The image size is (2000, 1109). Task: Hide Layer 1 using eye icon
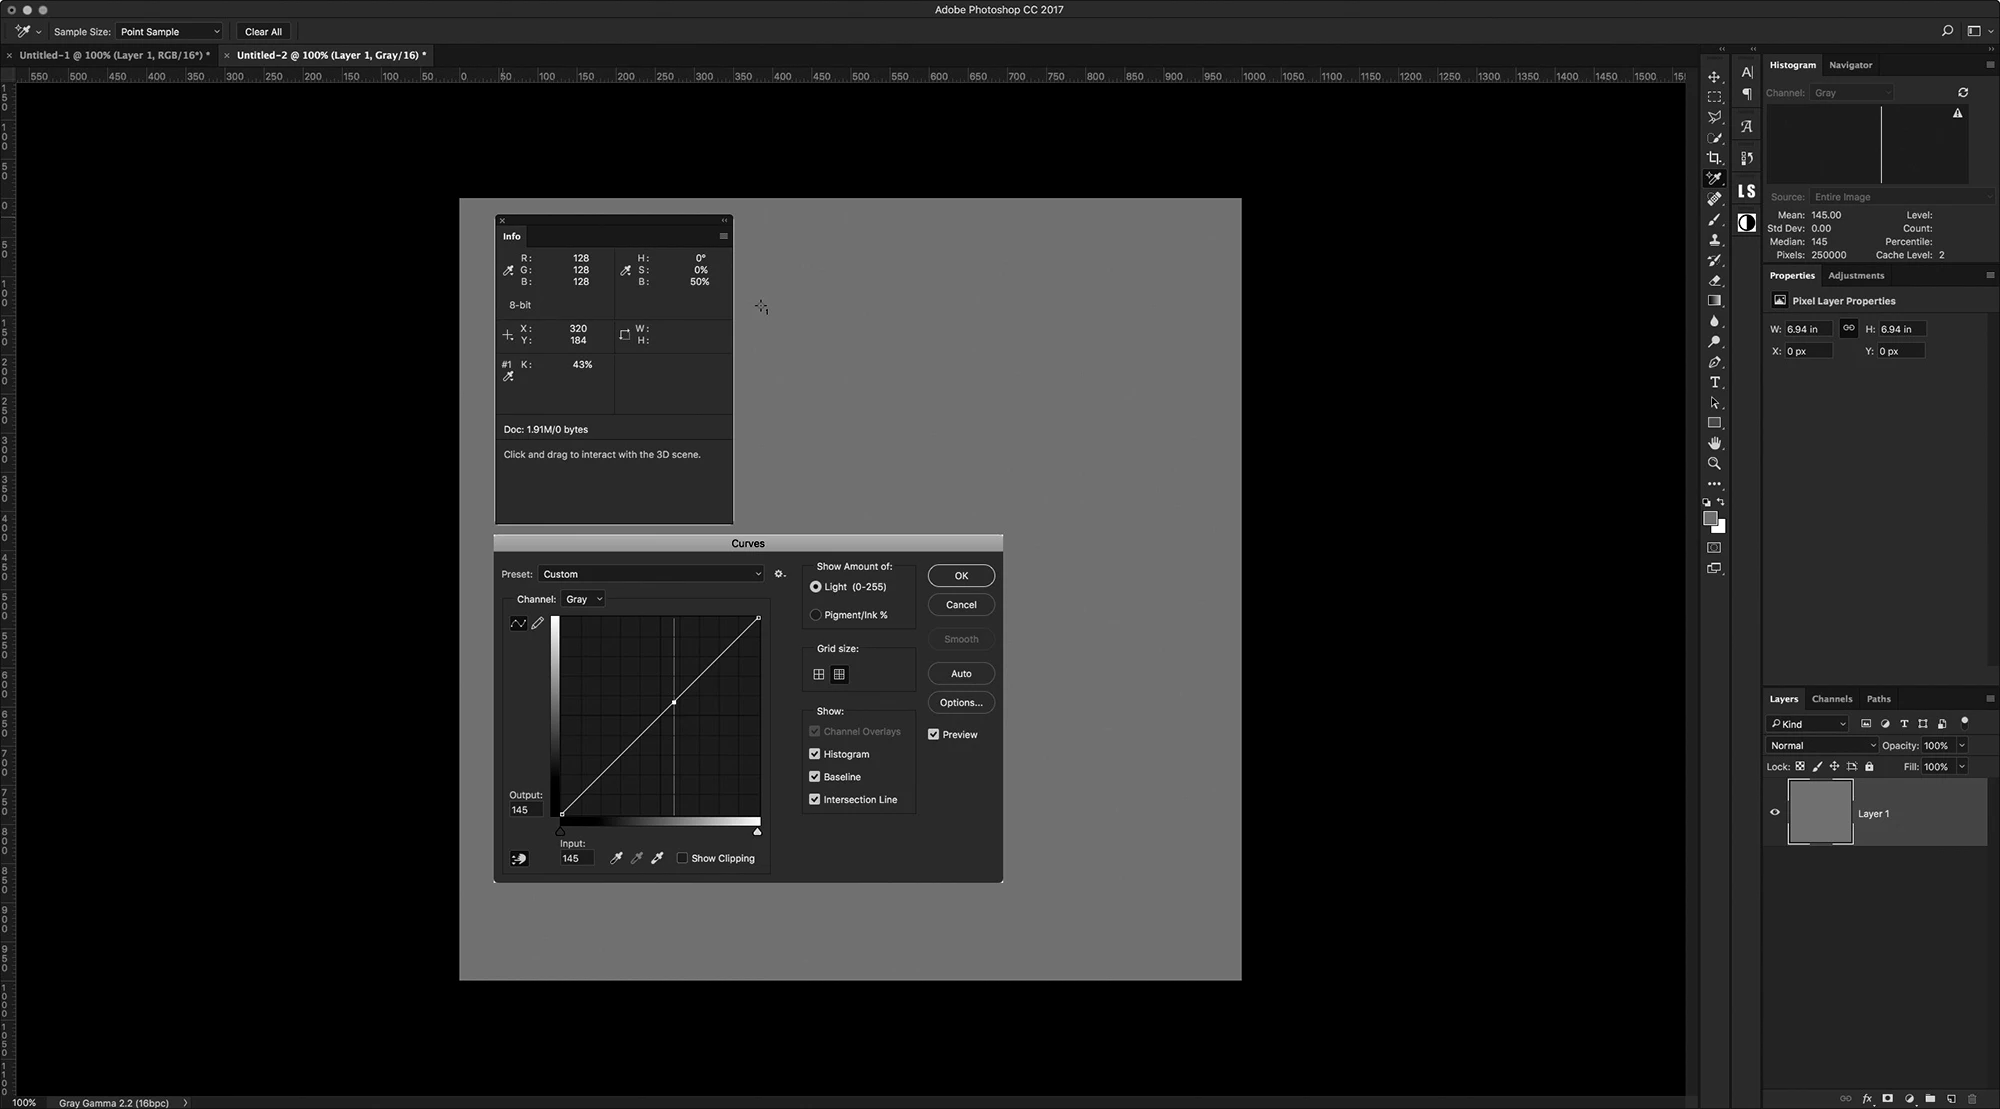pyautogui.click(x=1775, y=812)
